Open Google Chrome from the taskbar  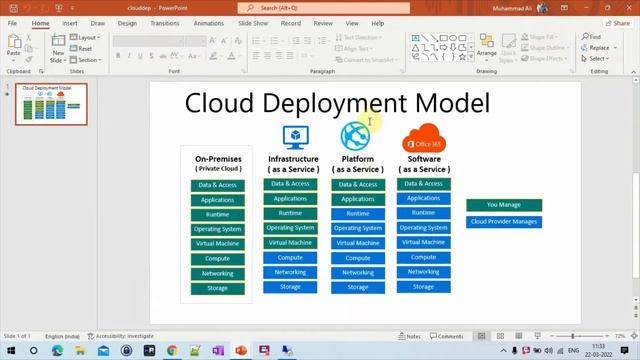(172, 350)
